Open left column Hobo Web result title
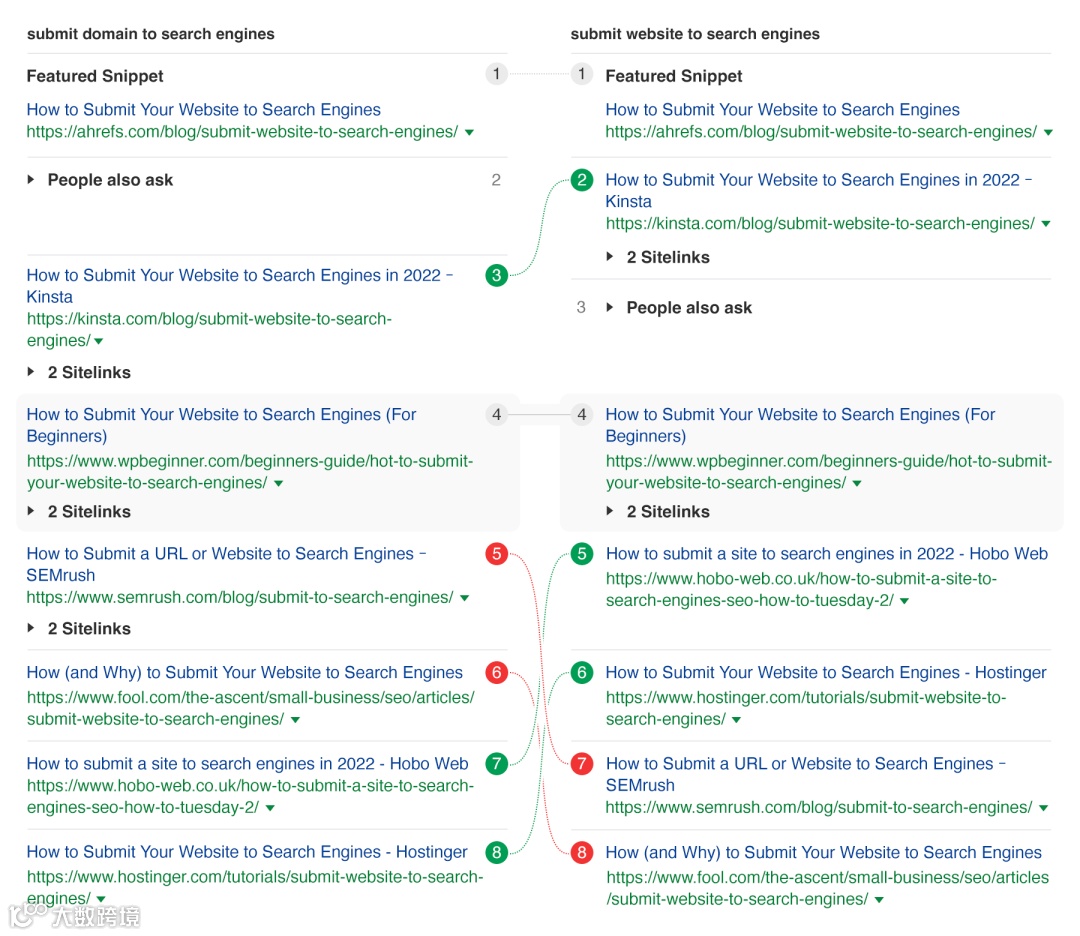The height and width of the screenshot is (936, 1080). 247,764
